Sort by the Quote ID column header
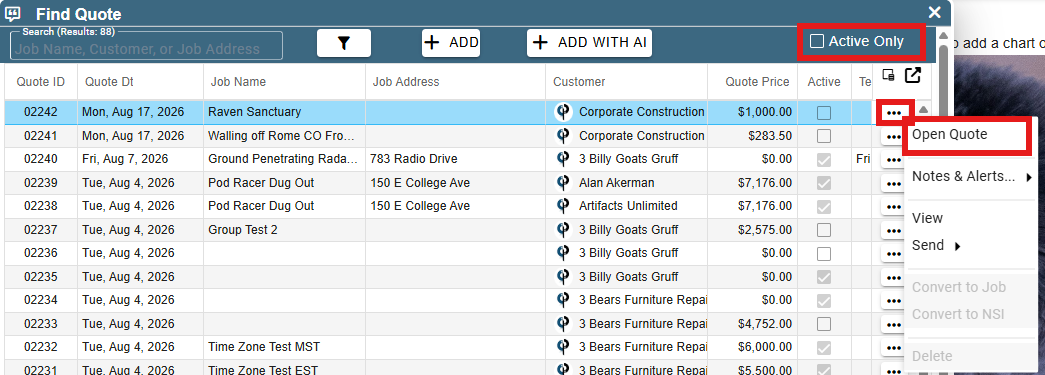This screenshot has height=375, width=1045. pos(41,82)
